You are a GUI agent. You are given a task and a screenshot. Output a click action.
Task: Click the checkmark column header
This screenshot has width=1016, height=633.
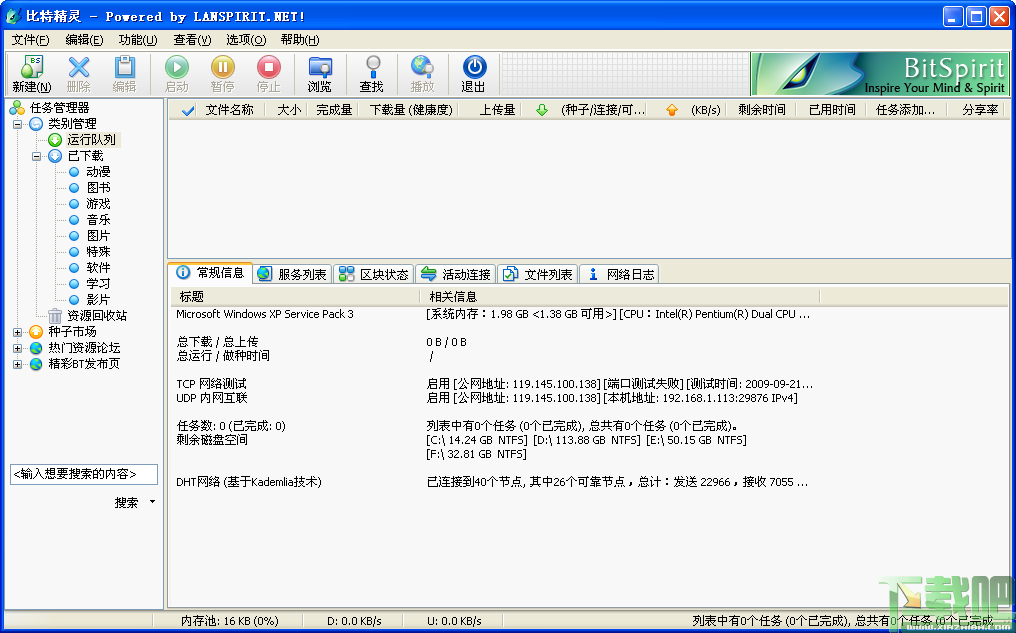tap(188, 110)
